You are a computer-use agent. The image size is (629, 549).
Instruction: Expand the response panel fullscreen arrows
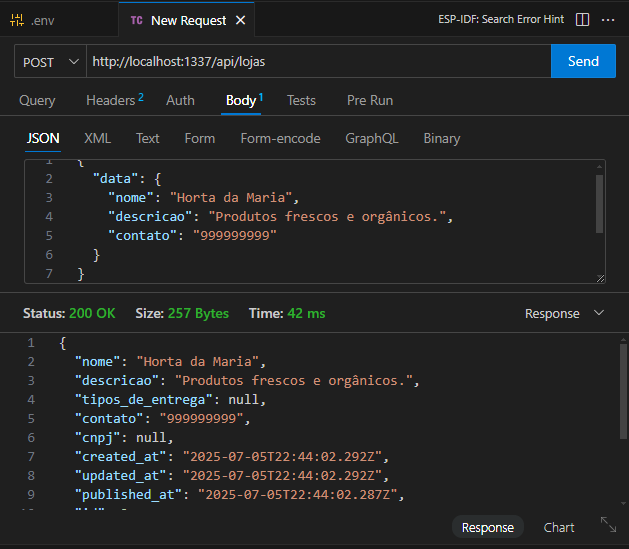(608, 525)
